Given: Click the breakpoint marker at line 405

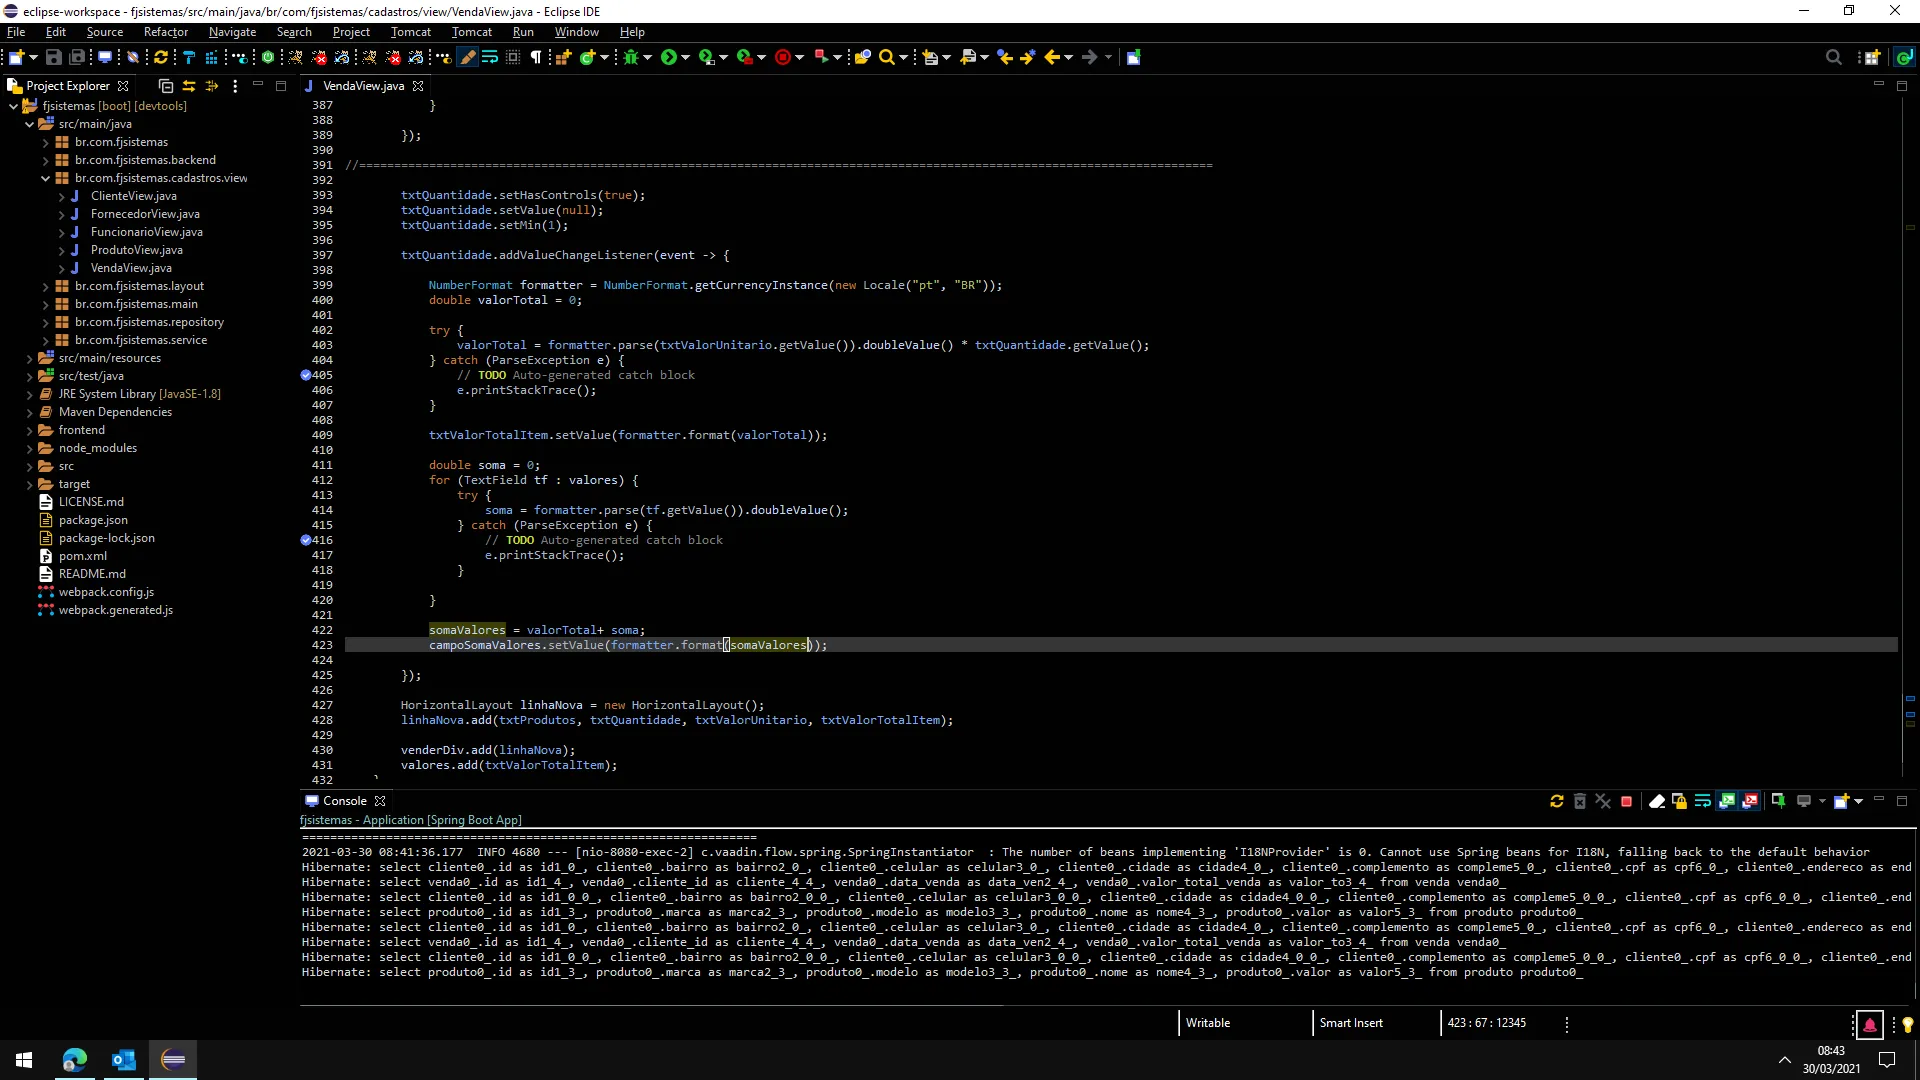Looking at the screenshot, I should click(306, 375).
